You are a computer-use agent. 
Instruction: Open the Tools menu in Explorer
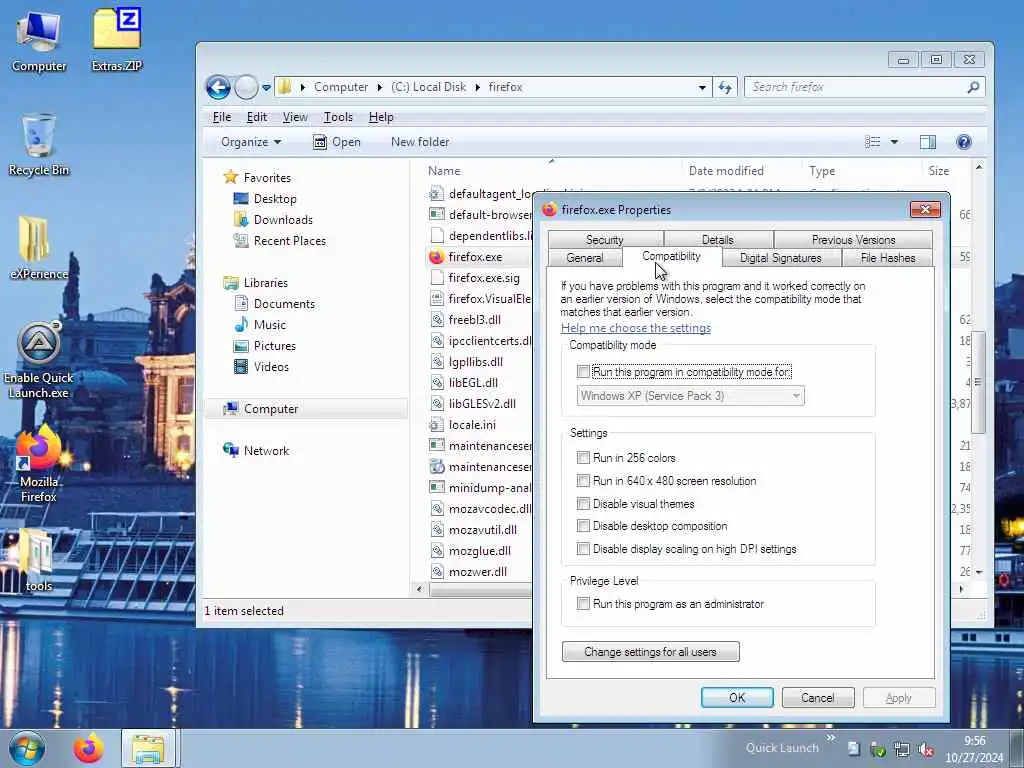[x=338, y=117]
